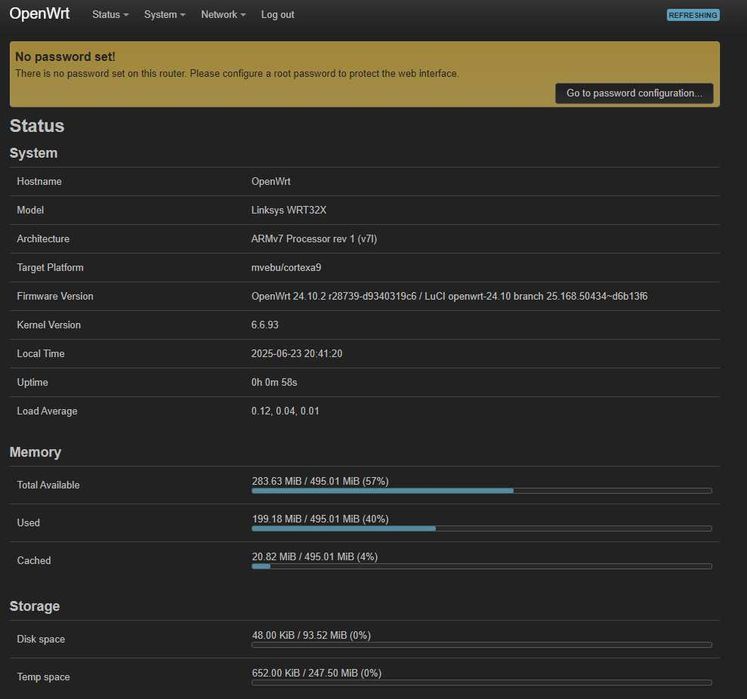Click the Kernel Version label
This screenshot has height=699, width=747.
coord(49,325)
